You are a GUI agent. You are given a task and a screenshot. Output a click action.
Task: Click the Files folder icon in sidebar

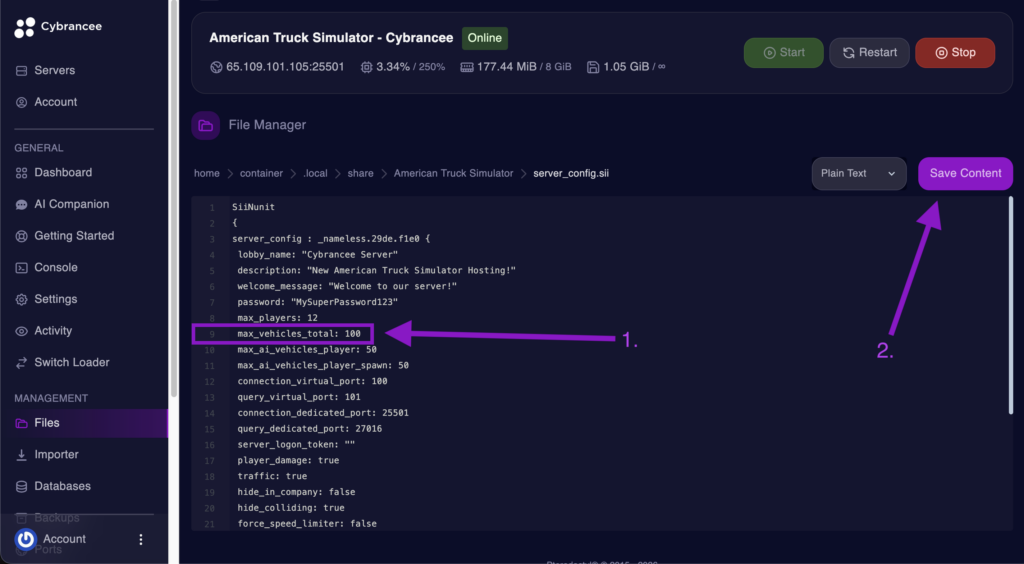click(x=22, y=423)
